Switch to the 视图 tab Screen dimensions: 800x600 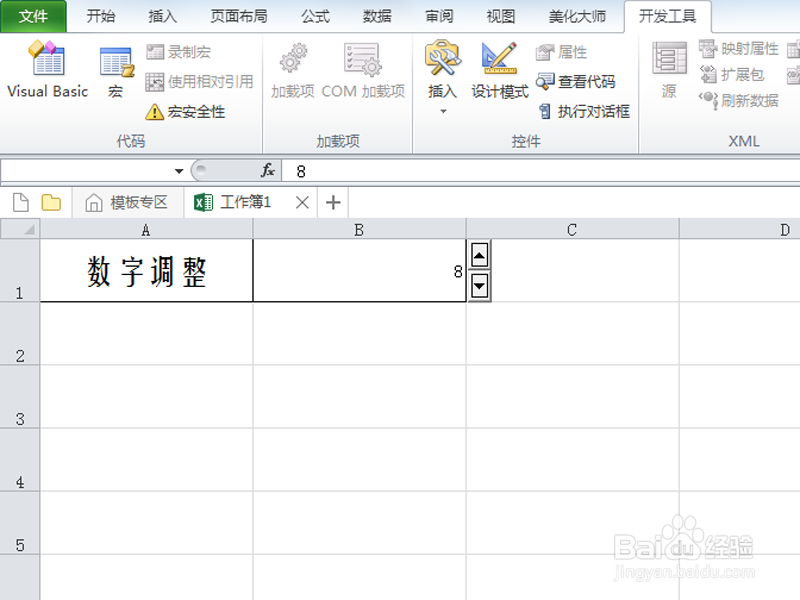[501, 16]
